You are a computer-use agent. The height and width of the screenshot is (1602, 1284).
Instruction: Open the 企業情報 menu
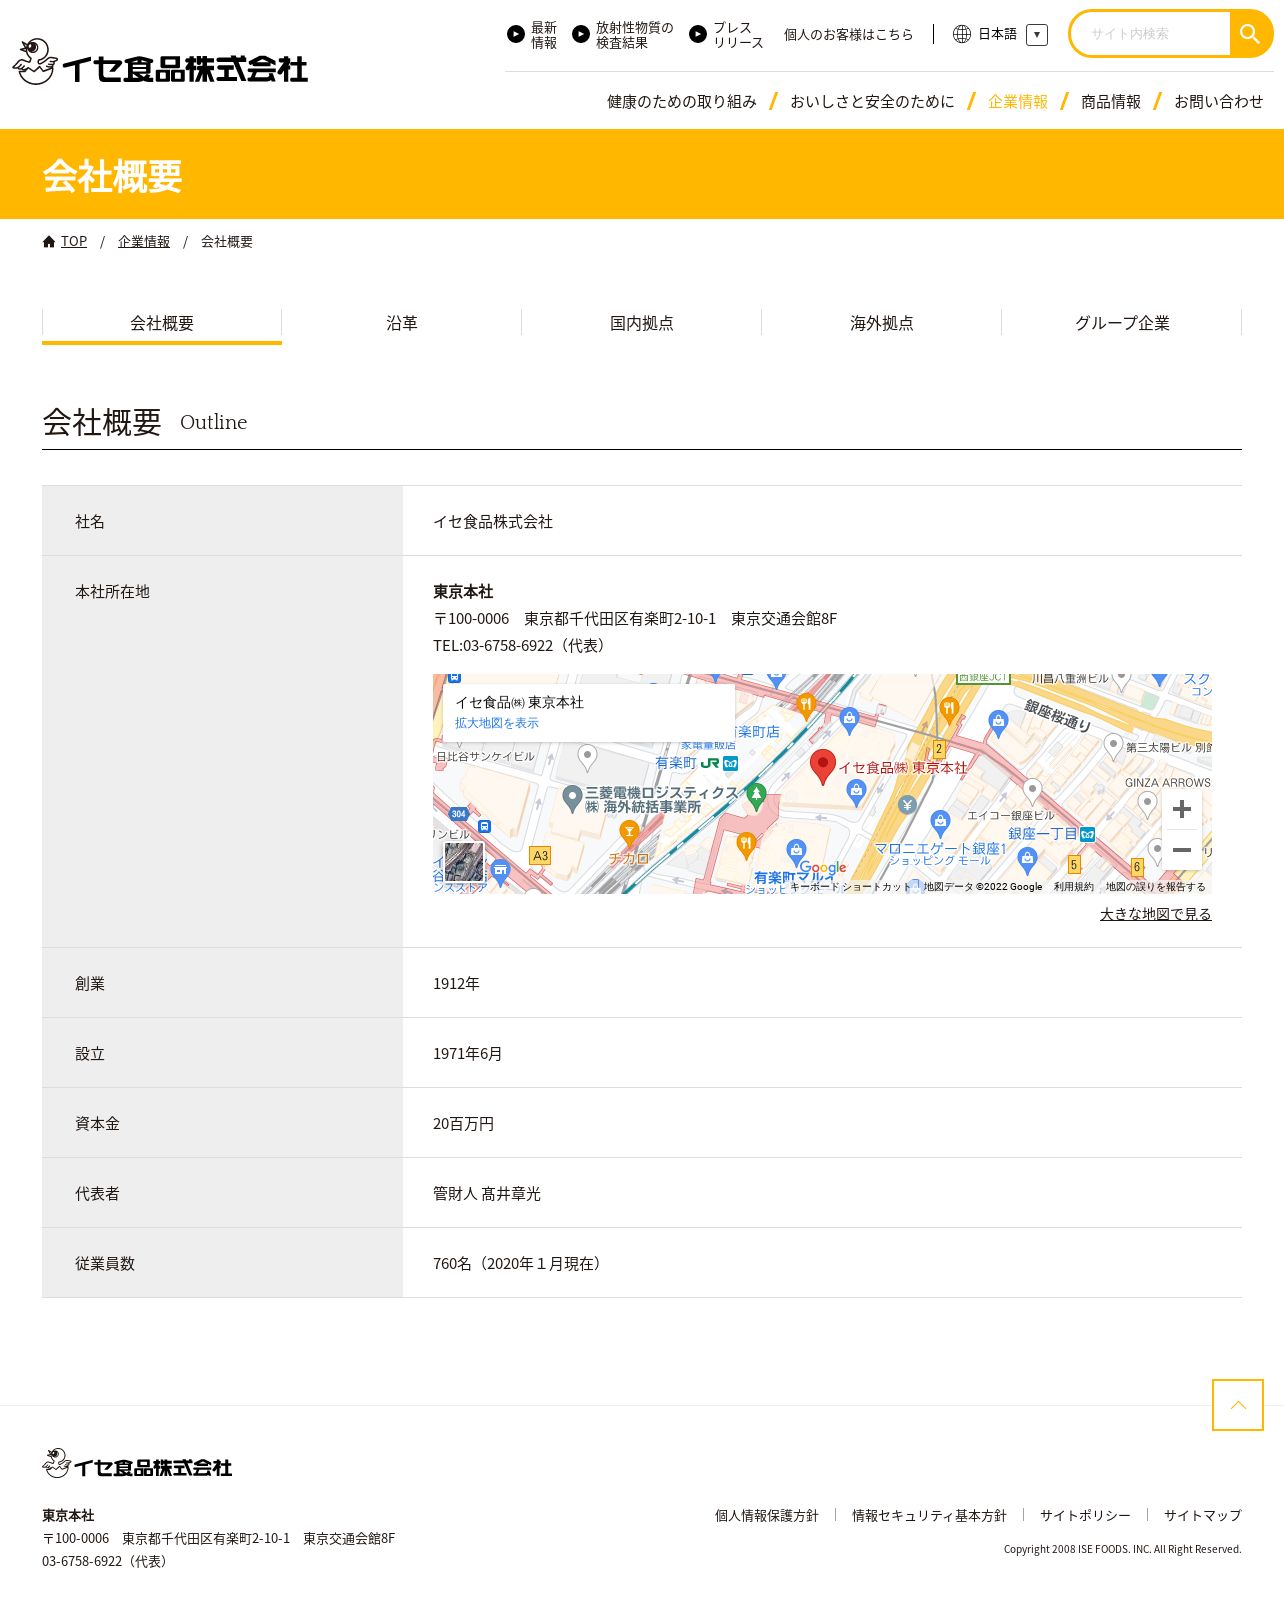[x=1018, y=102]
